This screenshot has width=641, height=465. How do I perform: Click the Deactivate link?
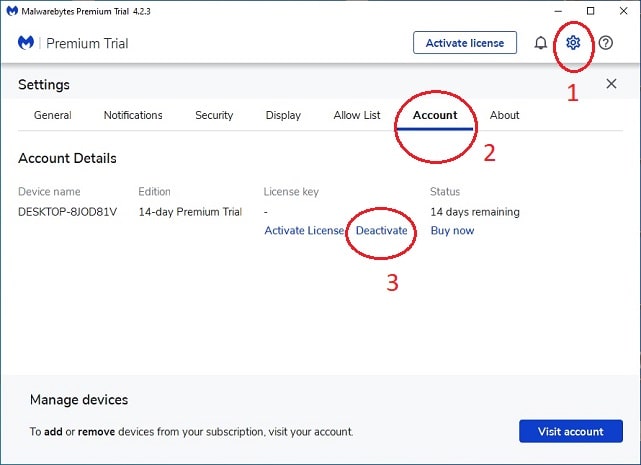tap(381, 231)
